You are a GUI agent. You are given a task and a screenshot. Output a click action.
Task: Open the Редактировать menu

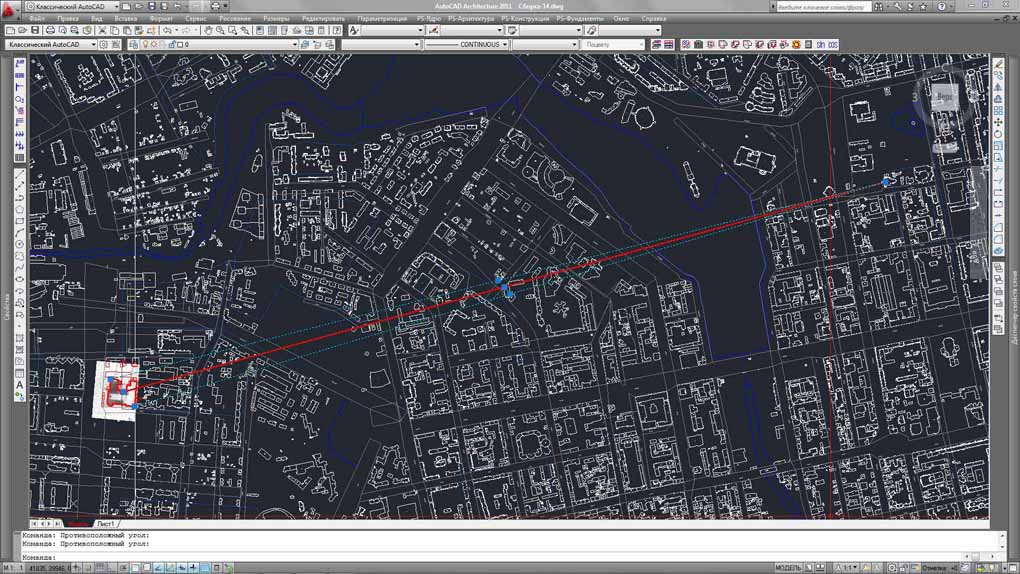[323, 18]
